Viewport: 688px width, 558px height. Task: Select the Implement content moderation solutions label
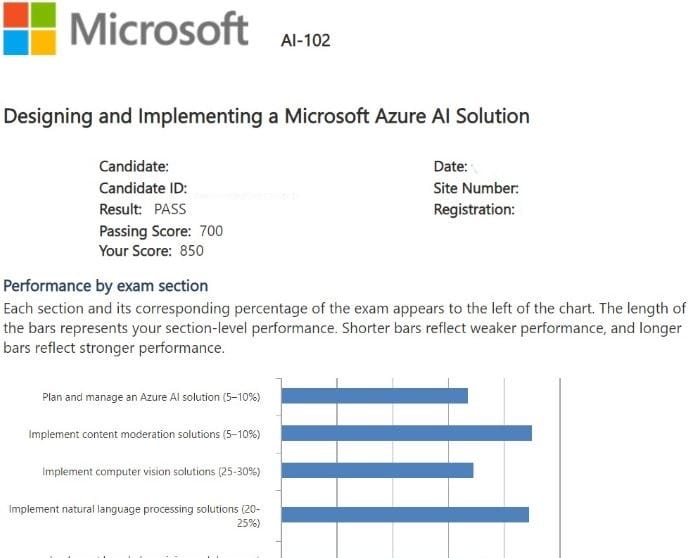(144, 434)
